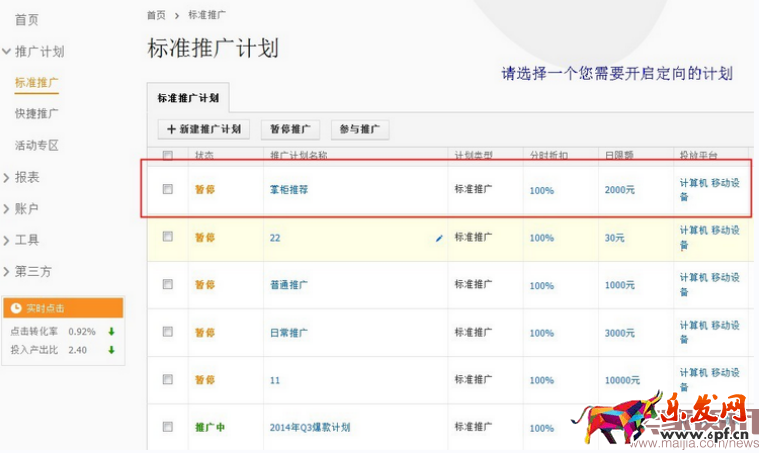Open the 日常推广 plan link
759x455 pixels.
289,333
